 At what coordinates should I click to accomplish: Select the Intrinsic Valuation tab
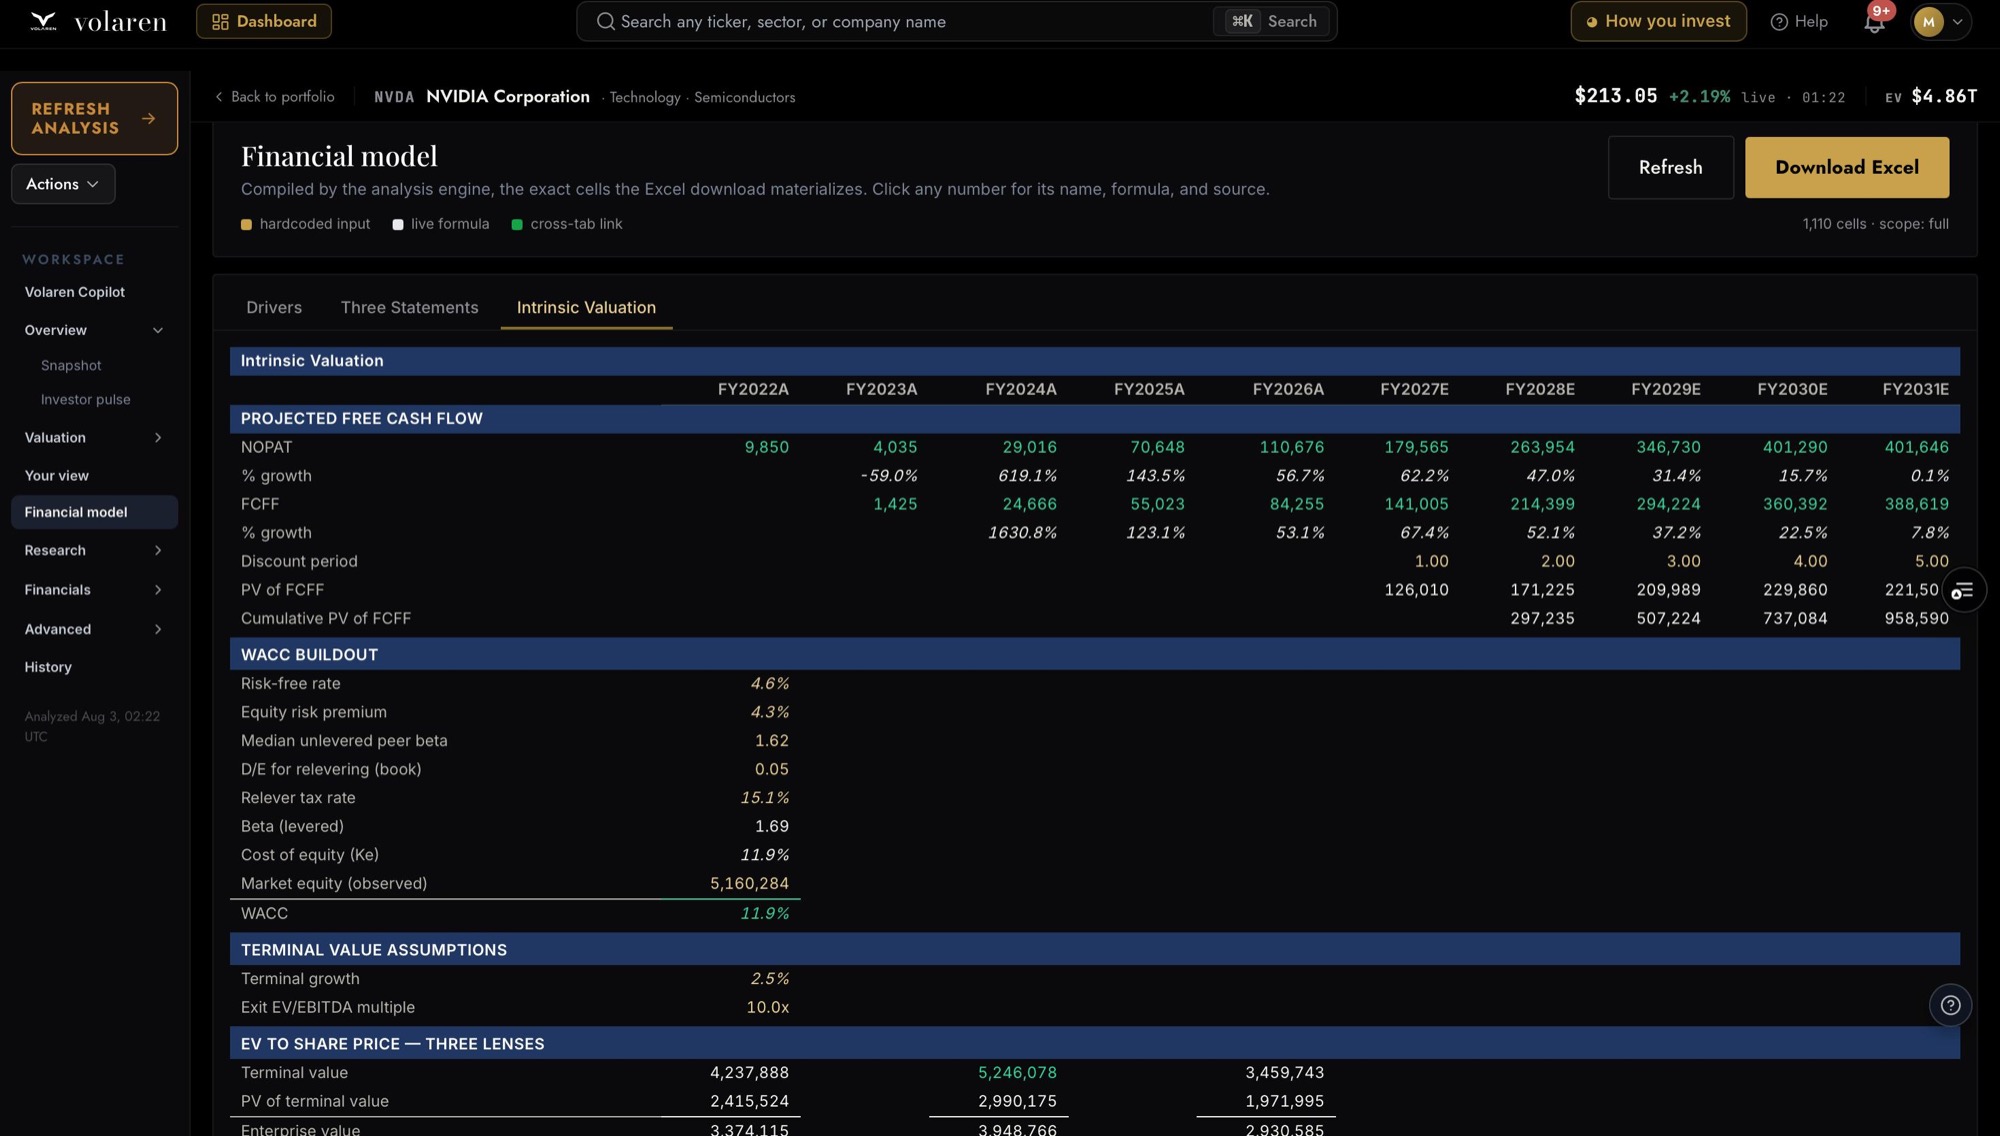586,307
